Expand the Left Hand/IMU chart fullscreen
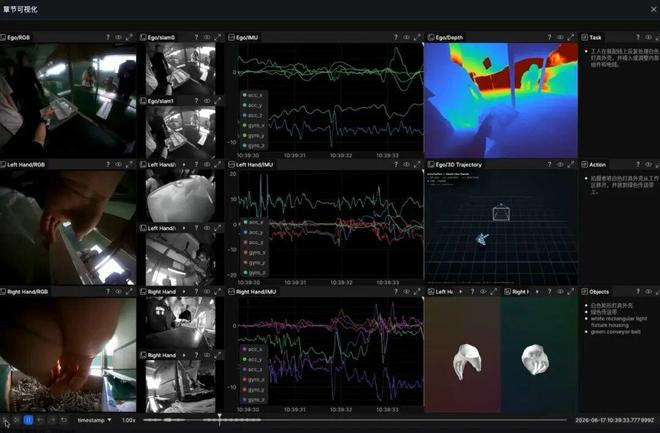The width and height of the screenshot is (660, 433). [x=417, y=165]
